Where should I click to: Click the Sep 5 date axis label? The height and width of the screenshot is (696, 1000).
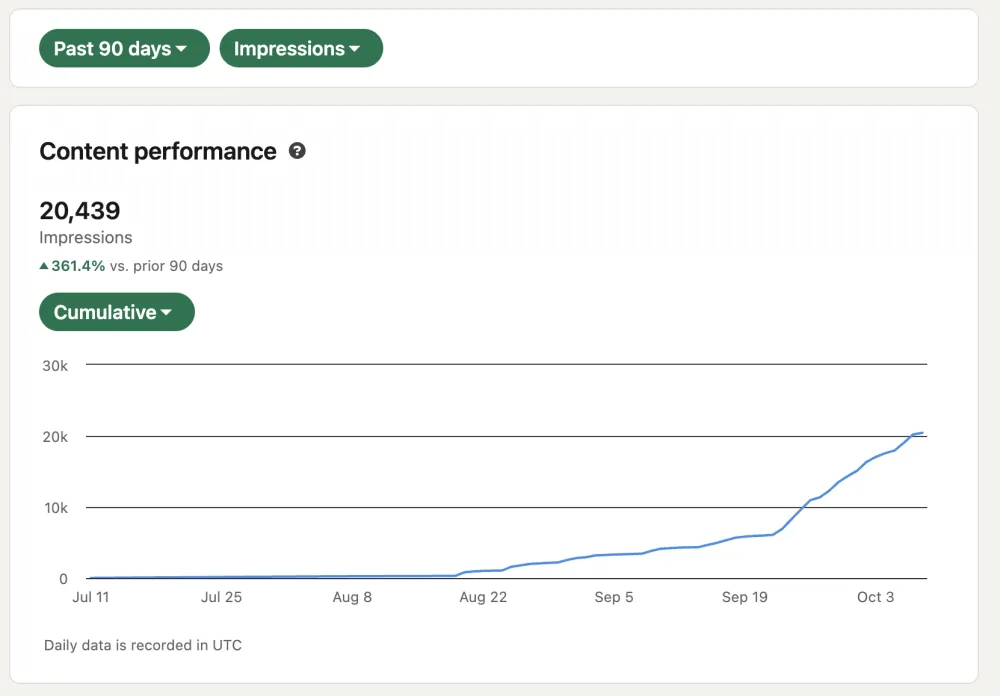click(x=614, y=597)
